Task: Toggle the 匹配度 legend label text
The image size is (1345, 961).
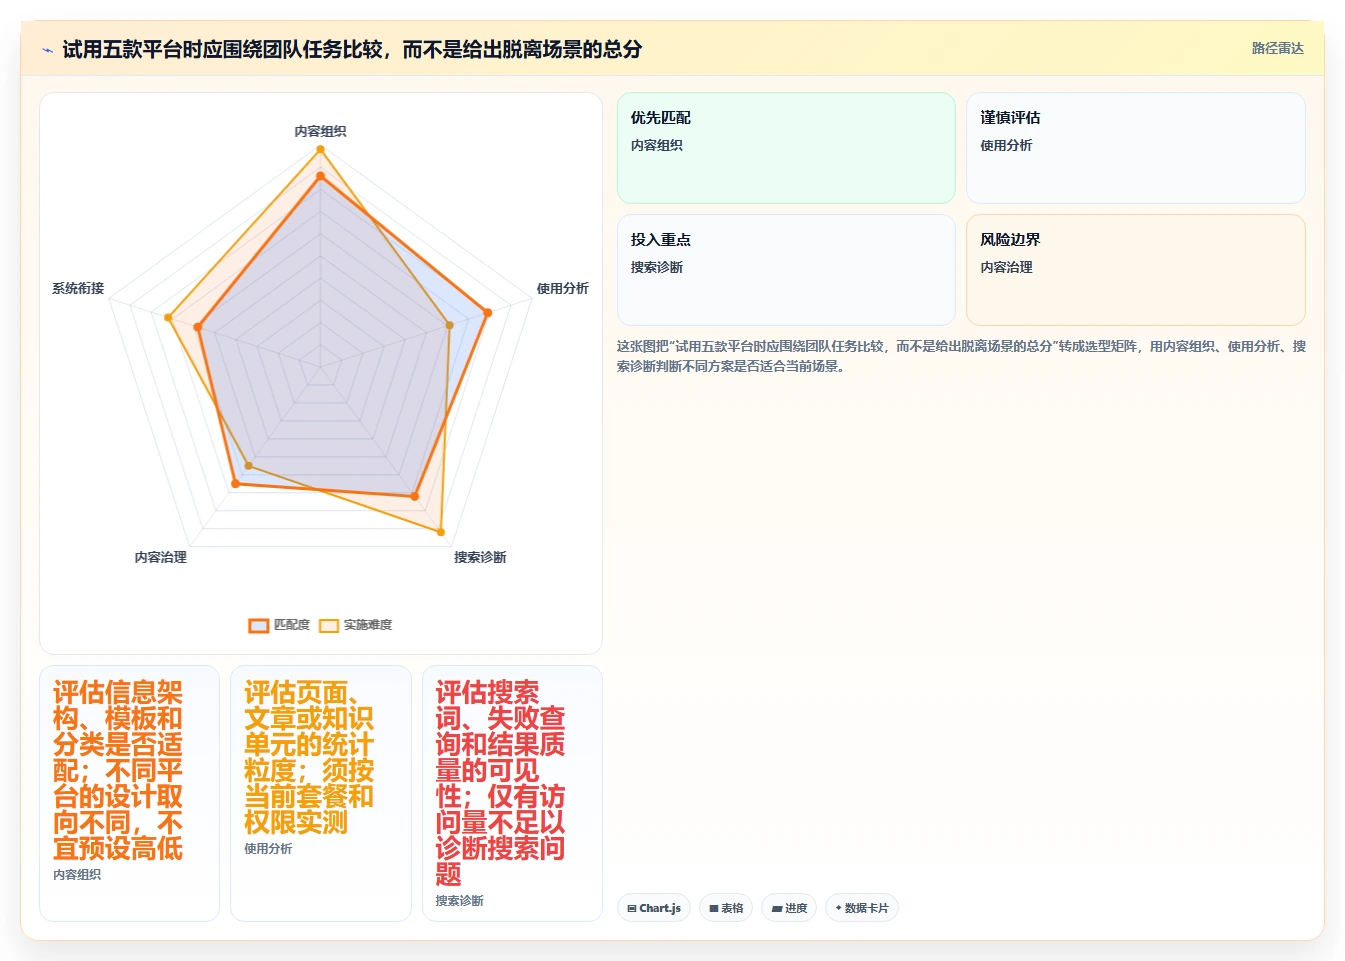Action: [x=292, y=625]
